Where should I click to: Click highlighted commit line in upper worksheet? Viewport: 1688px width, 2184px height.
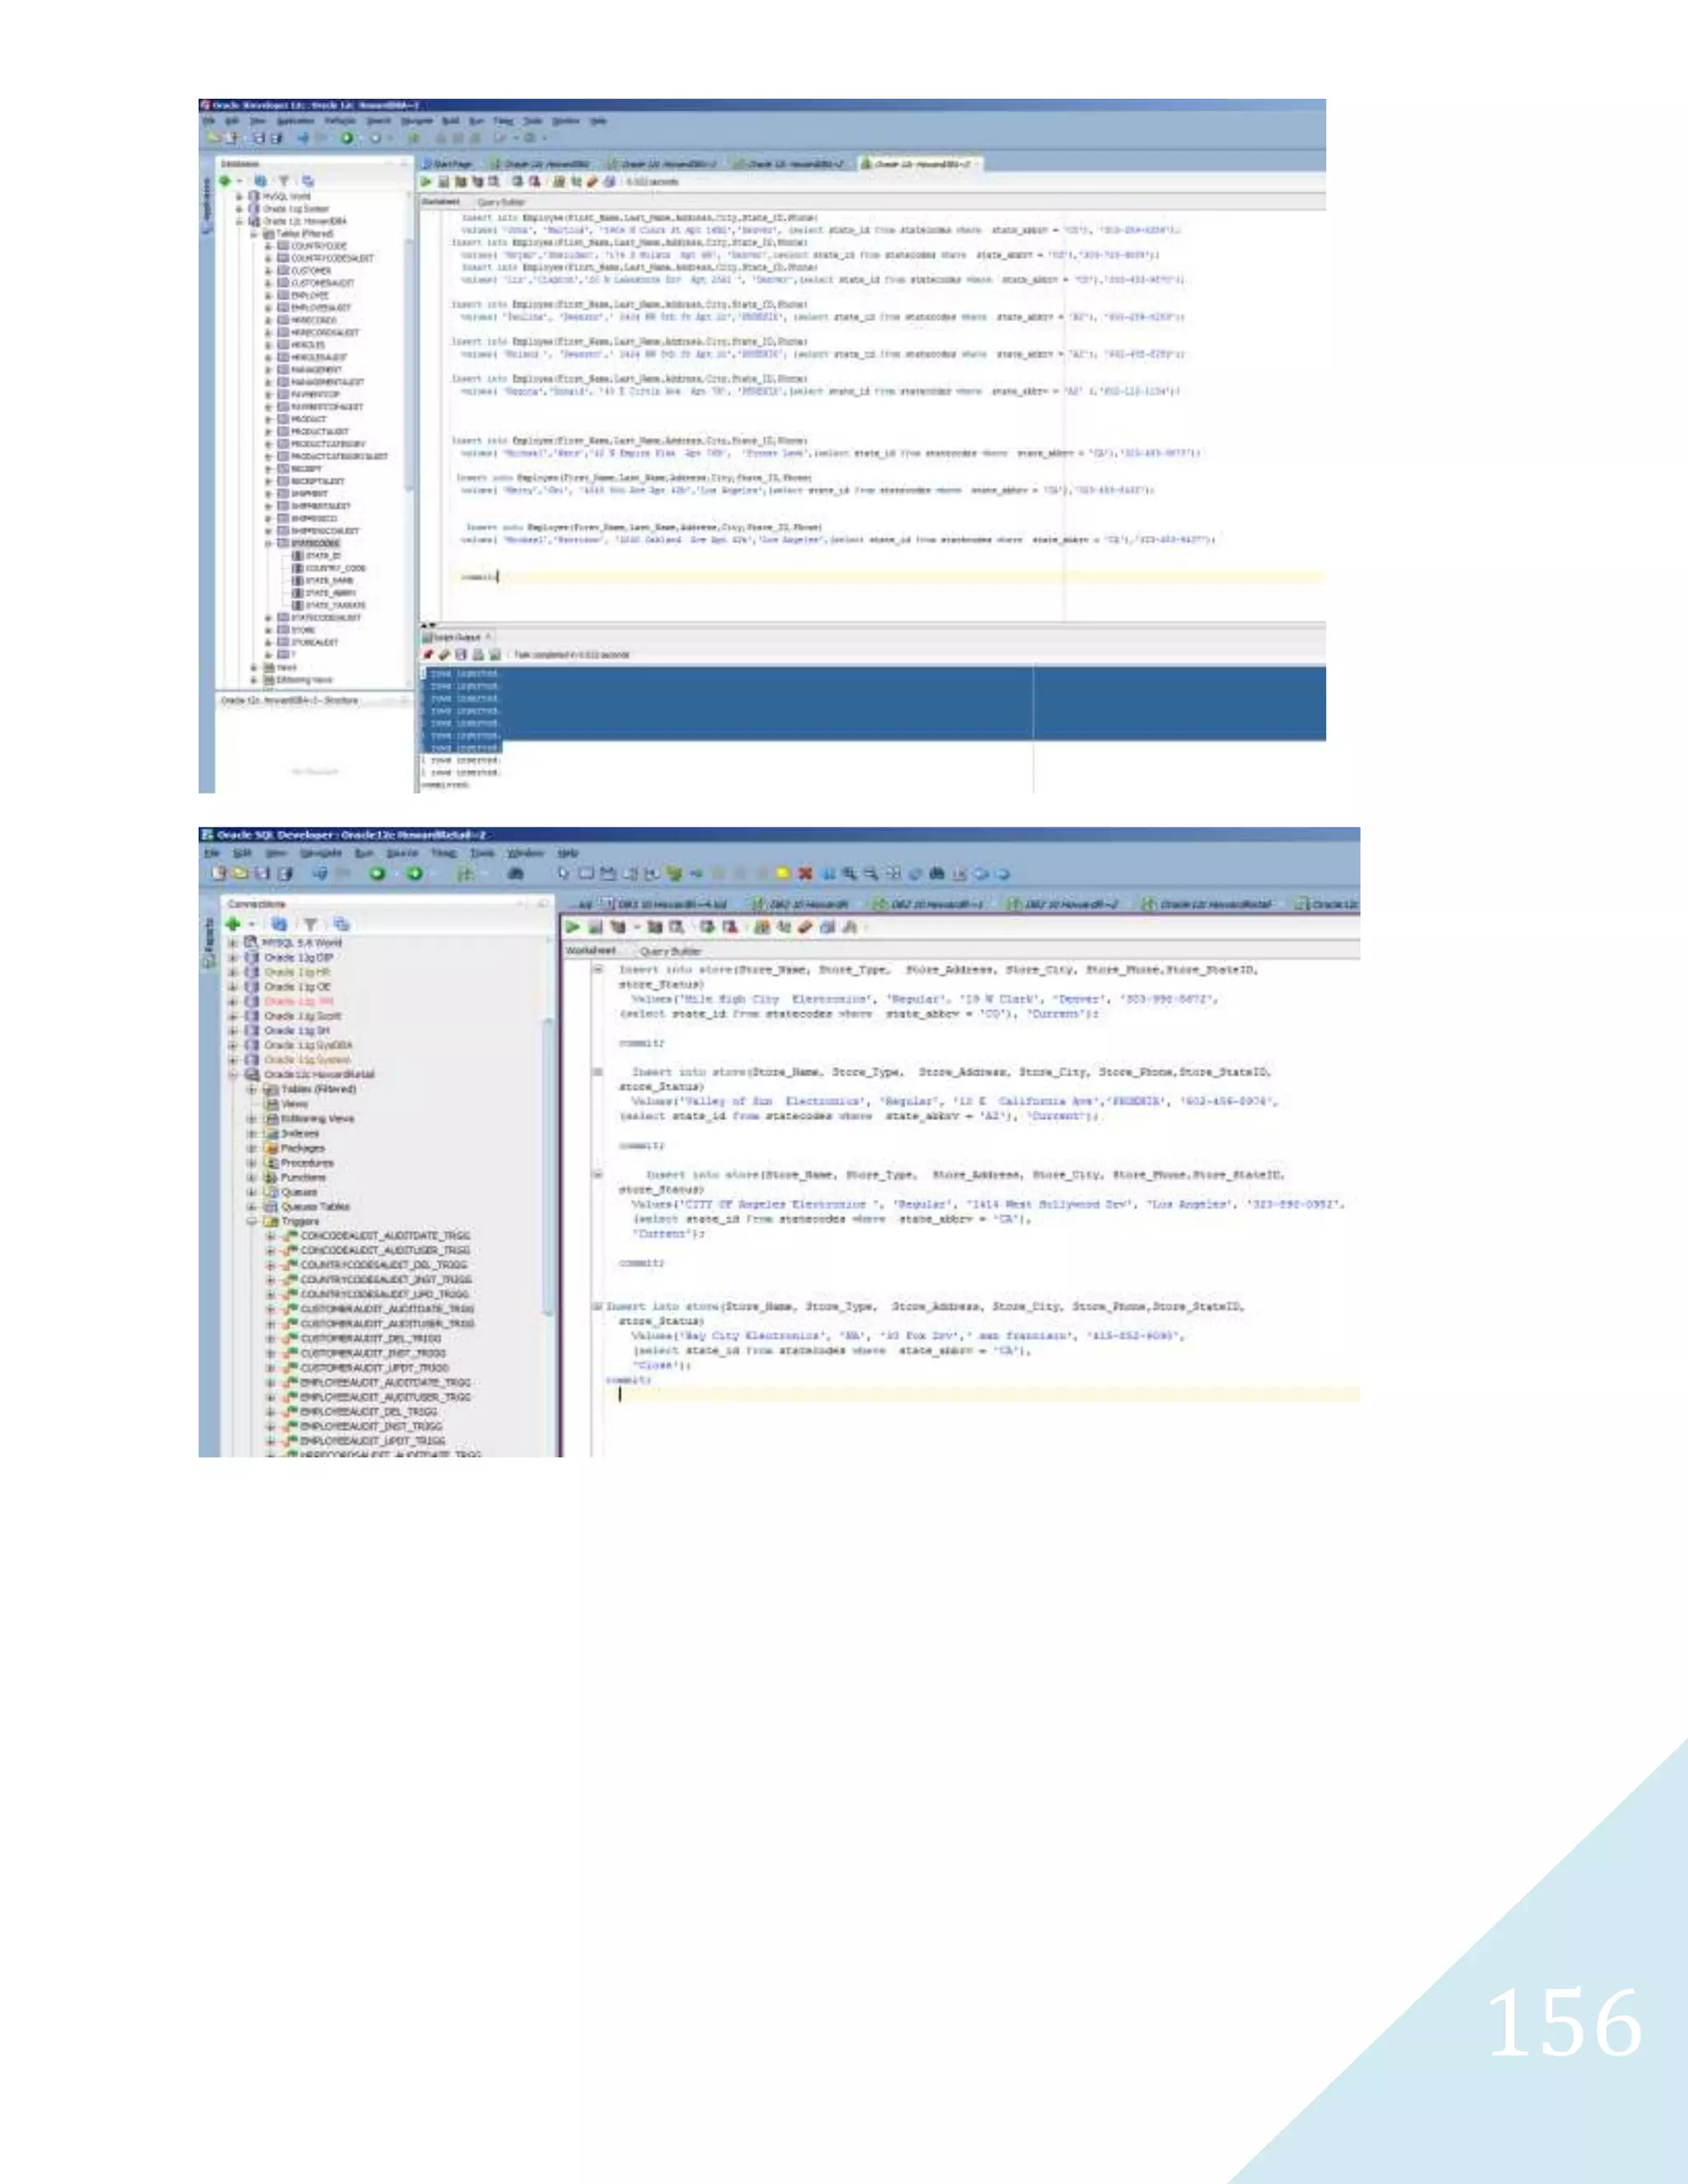click(x=885, y=577)
